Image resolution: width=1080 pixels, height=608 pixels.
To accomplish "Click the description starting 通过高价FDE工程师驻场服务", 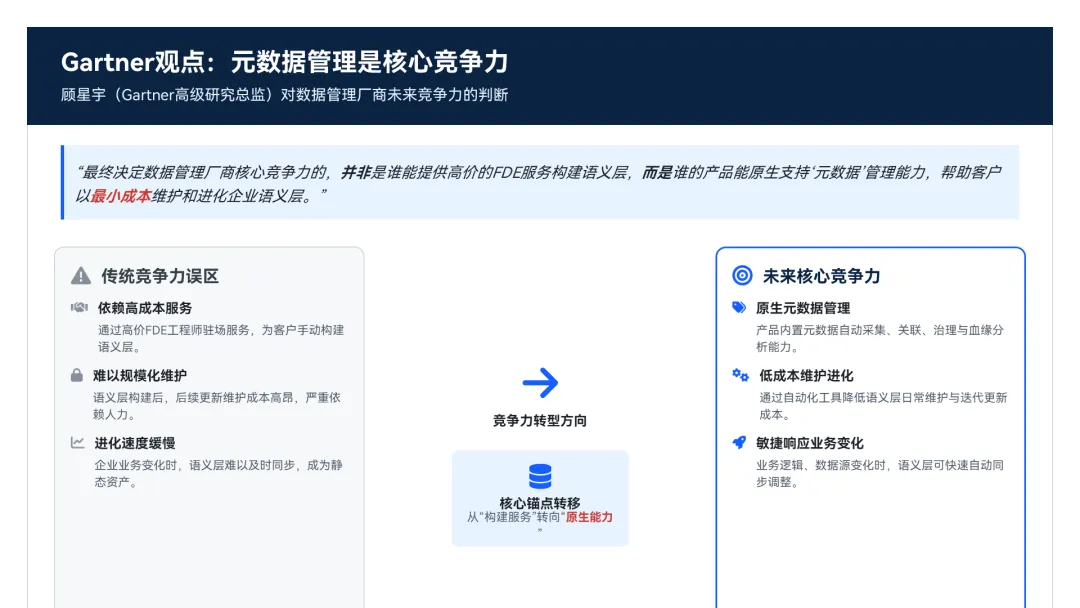I will click(x=220, y=338).
